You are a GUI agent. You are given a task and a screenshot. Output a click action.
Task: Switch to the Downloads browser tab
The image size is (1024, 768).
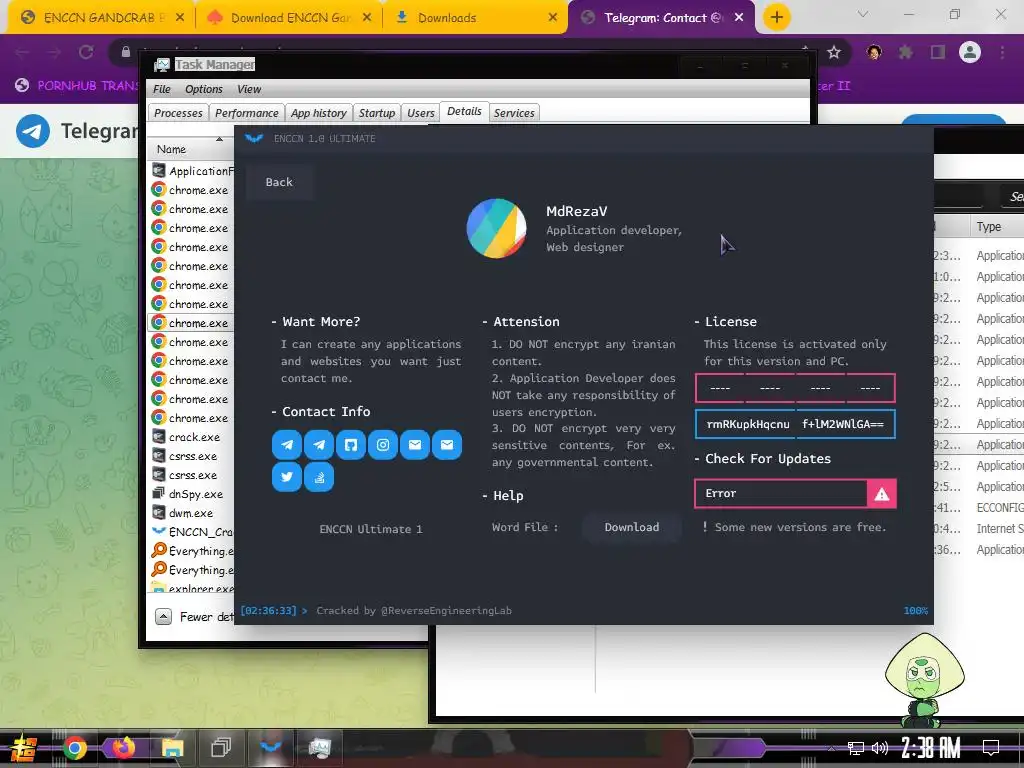pos(477,18)
